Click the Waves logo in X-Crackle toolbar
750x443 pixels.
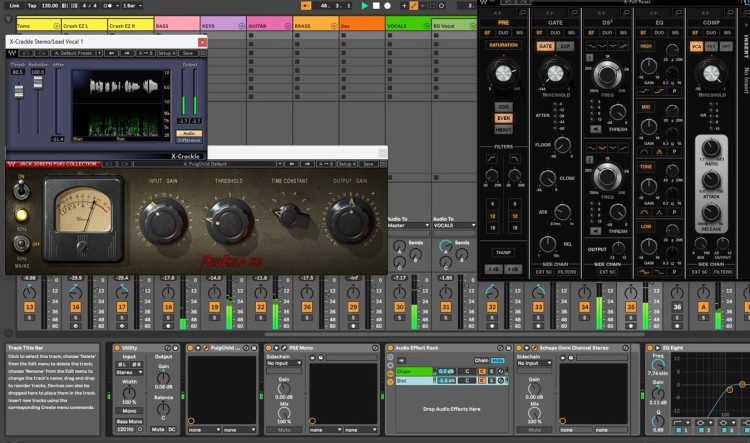pos(12,53)
